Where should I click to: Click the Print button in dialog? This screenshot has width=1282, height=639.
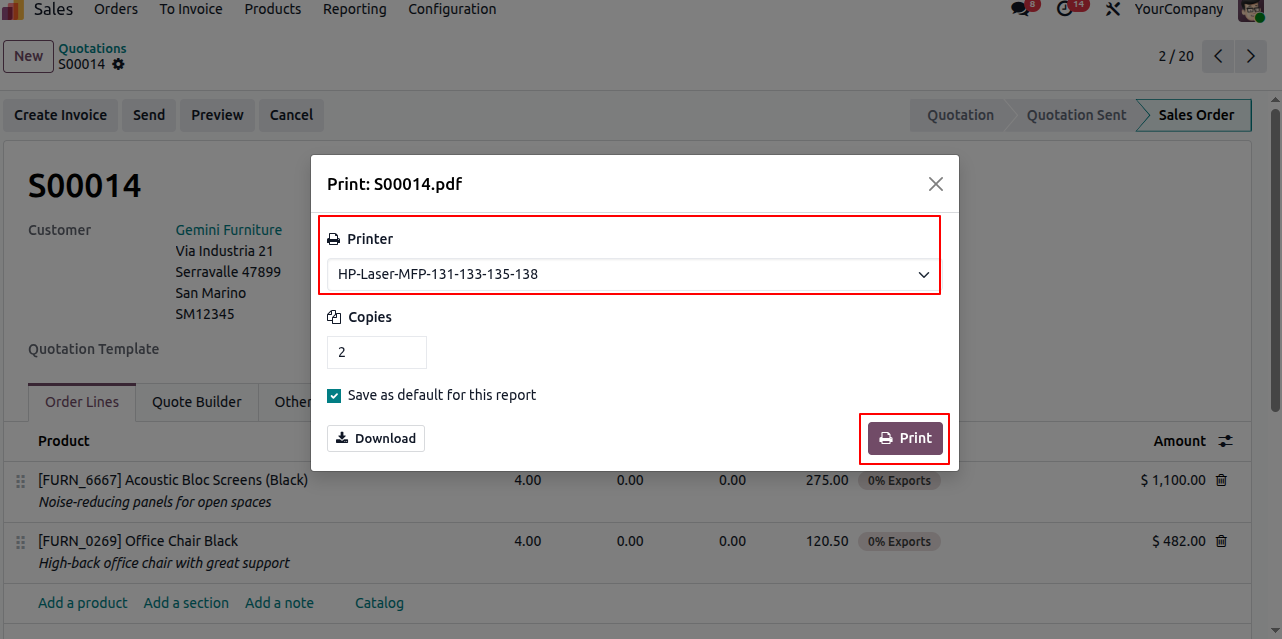[905, 438]
